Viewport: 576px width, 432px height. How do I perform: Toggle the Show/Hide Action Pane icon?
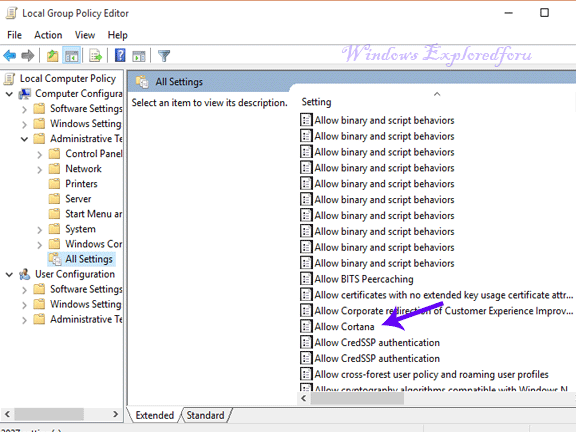tap(139, 56)
